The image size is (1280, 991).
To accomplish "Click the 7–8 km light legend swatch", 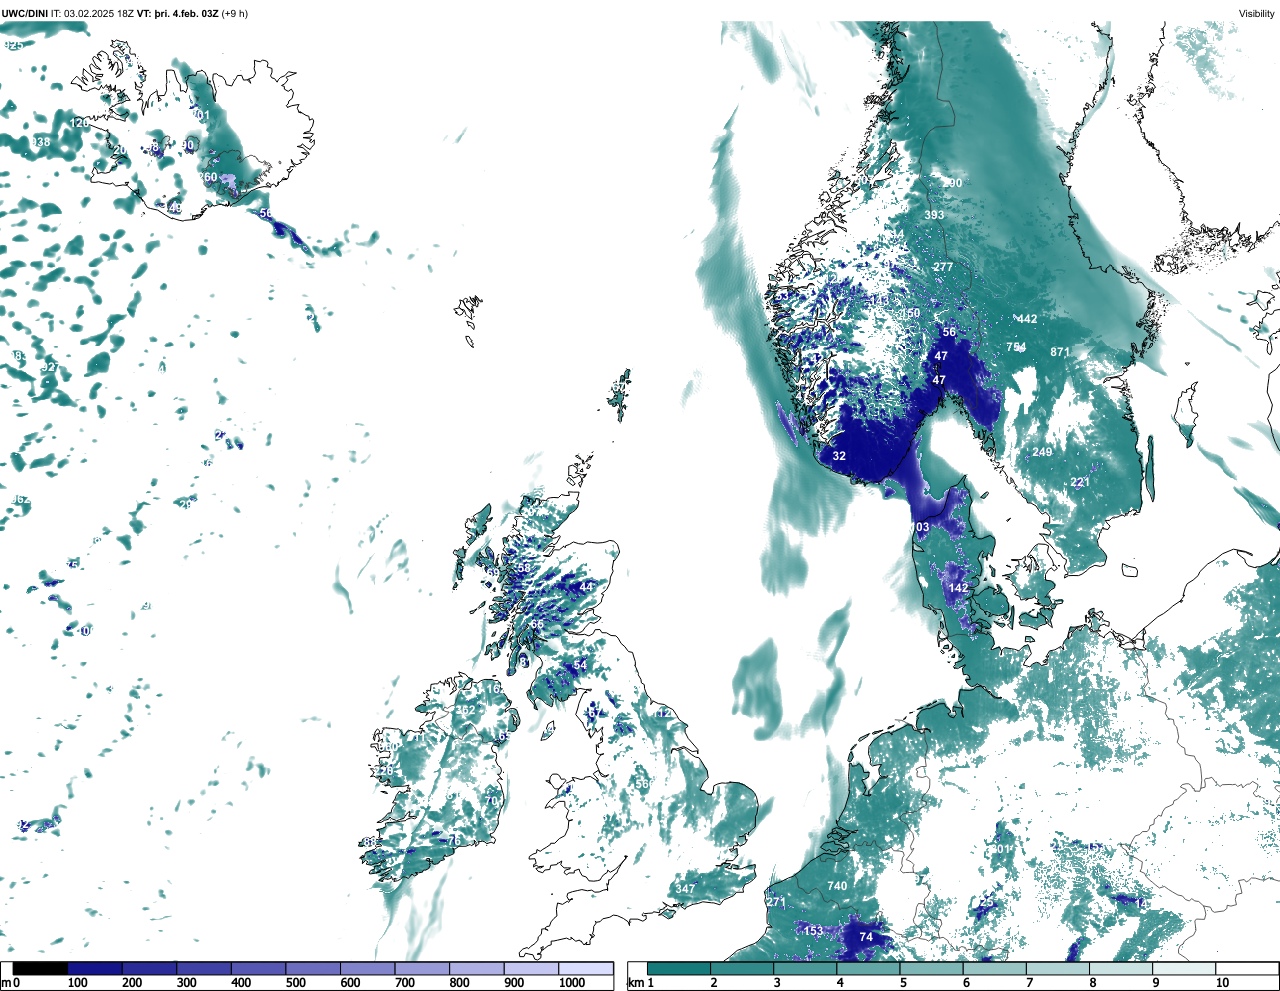I will pyautogui.click(x=1057, y=969).
